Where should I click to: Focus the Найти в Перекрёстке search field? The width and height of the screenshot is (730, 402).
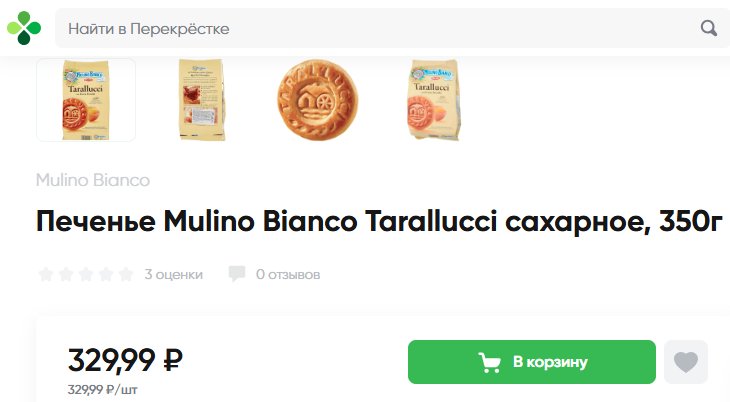click(x=377, y=28)
